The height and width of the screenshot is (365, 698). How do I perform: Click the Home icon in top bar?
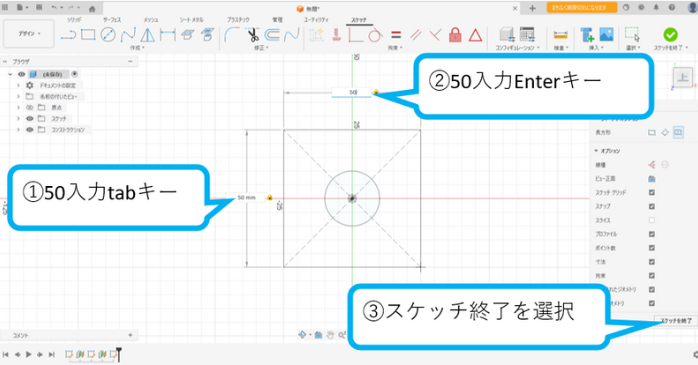92,8
